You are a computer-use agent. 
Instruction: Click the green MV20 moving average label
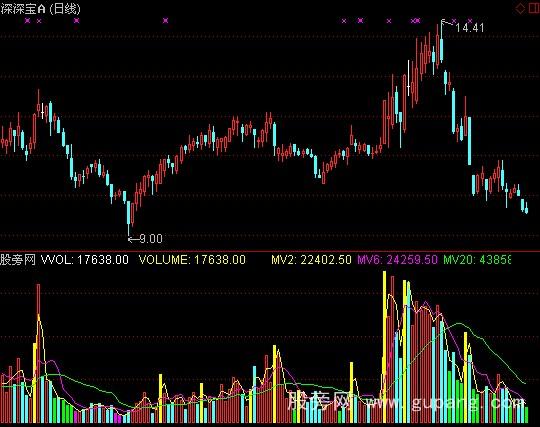477,259
